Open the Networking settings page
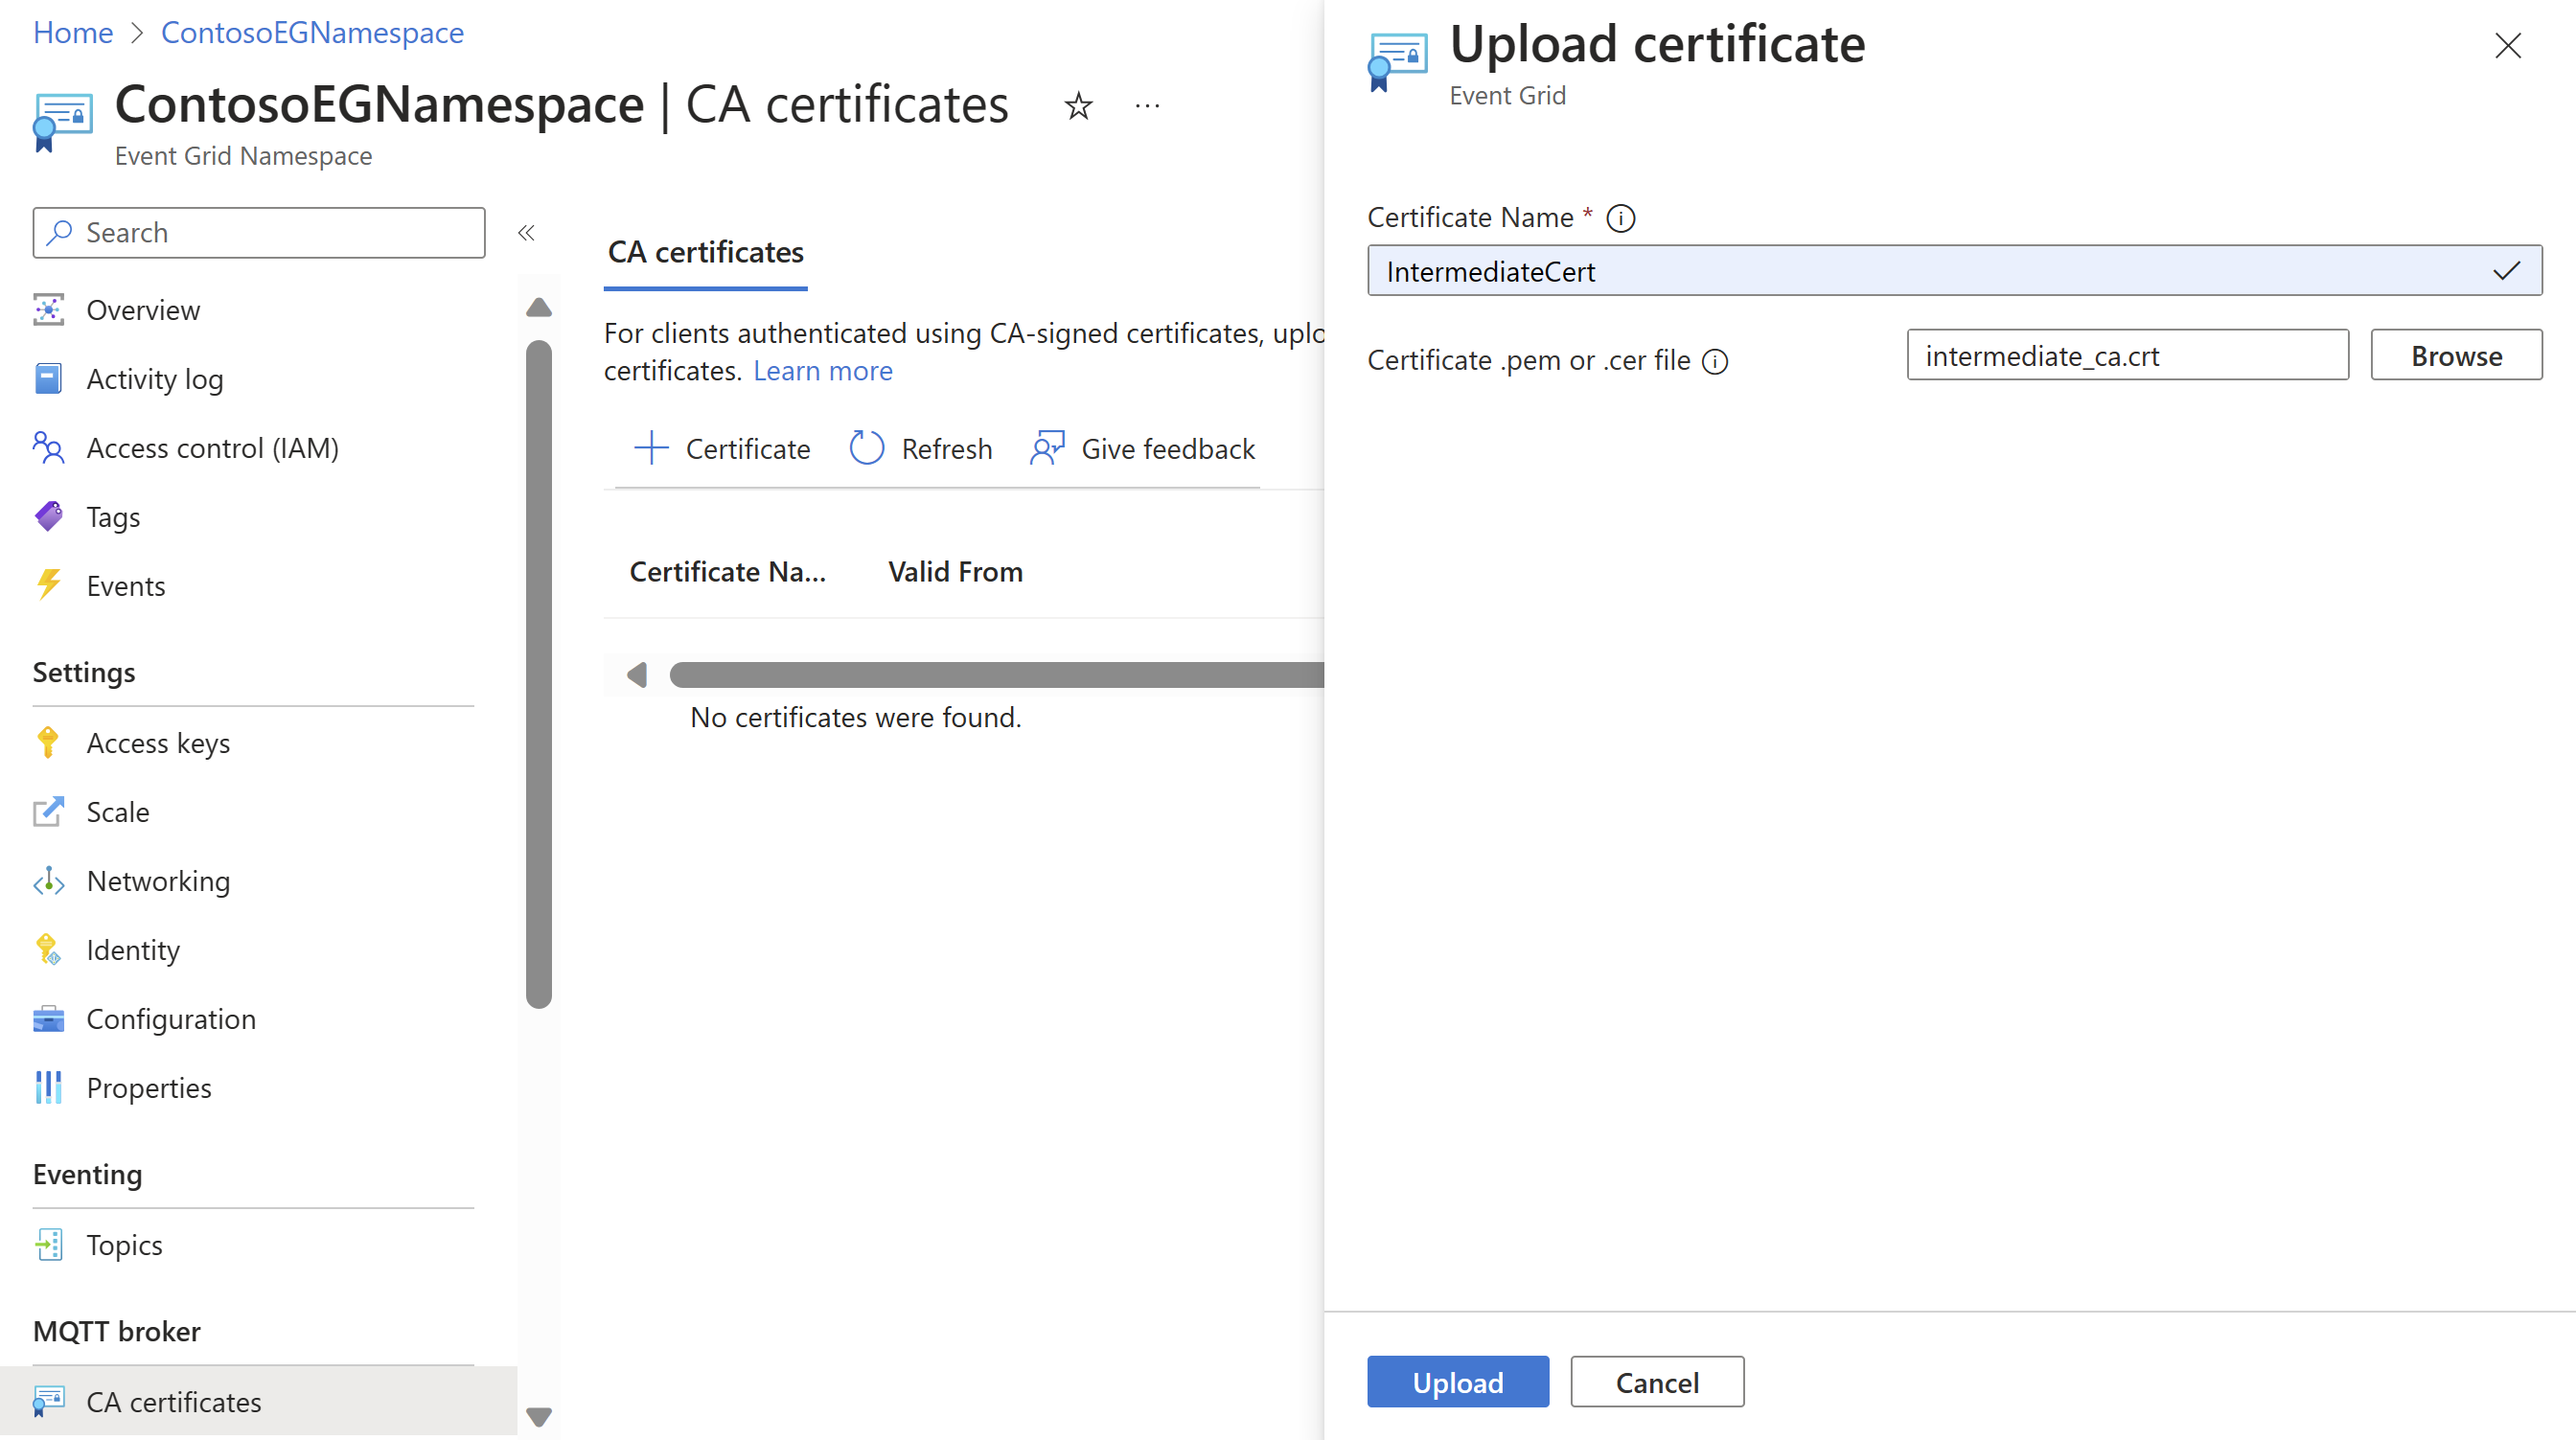The image size is (2576, 1440). (158, 881)
